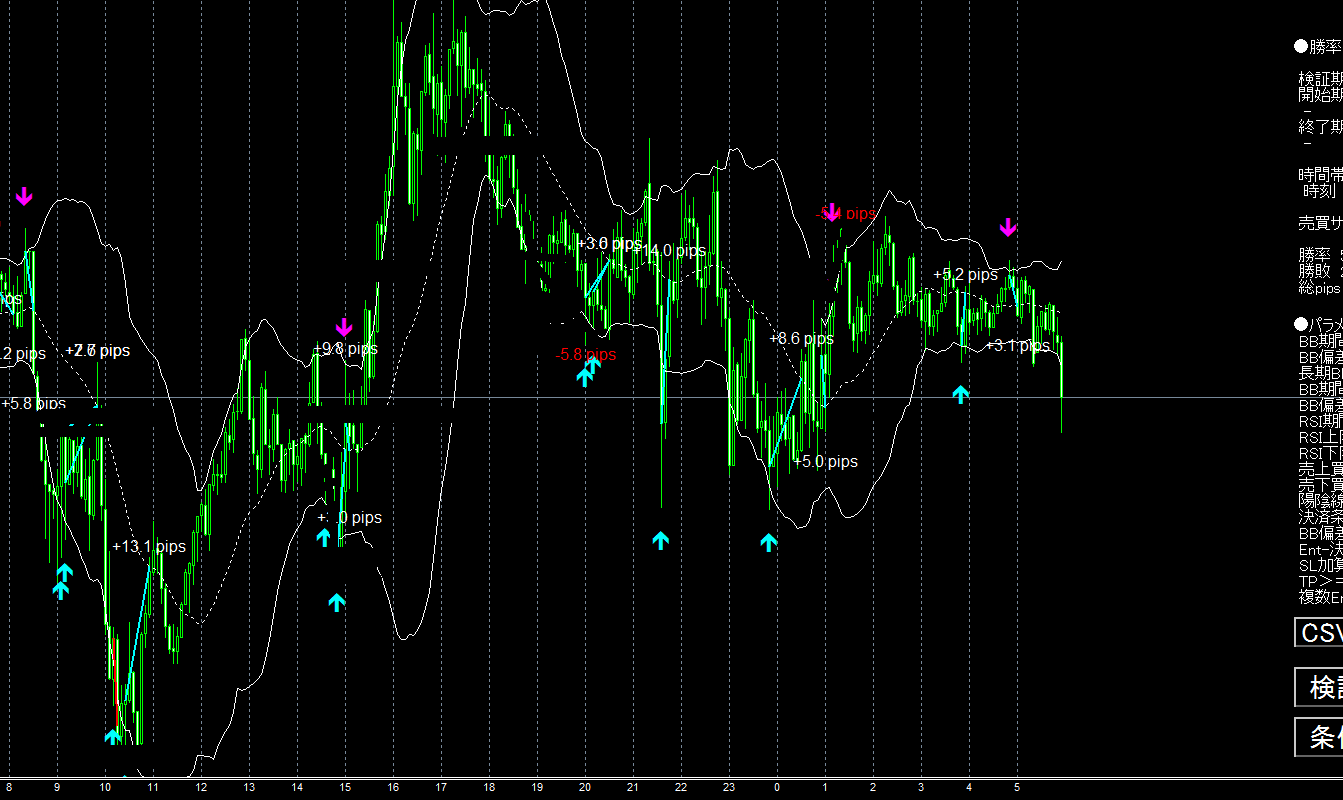The width and height of the screenshot is (1343, 800).
Task: Click the magenta sell arrow near hour 5
Action: coord(1008,227)
